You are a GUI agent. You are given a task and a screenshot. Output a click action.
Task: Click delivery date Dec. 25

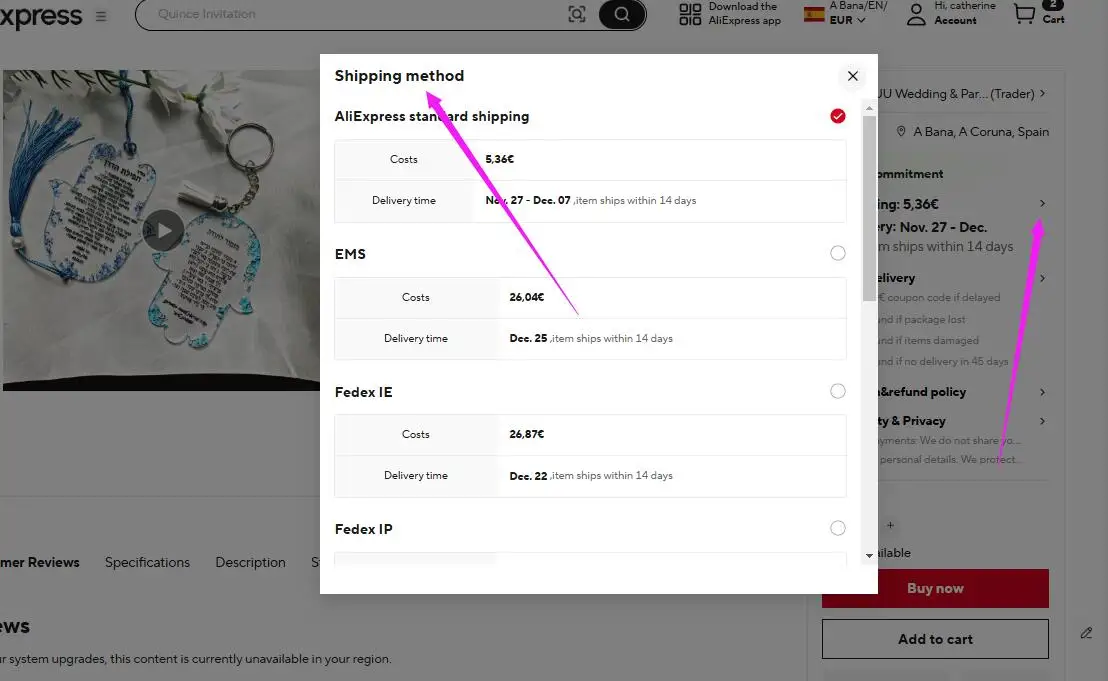[x=529, y=338]
